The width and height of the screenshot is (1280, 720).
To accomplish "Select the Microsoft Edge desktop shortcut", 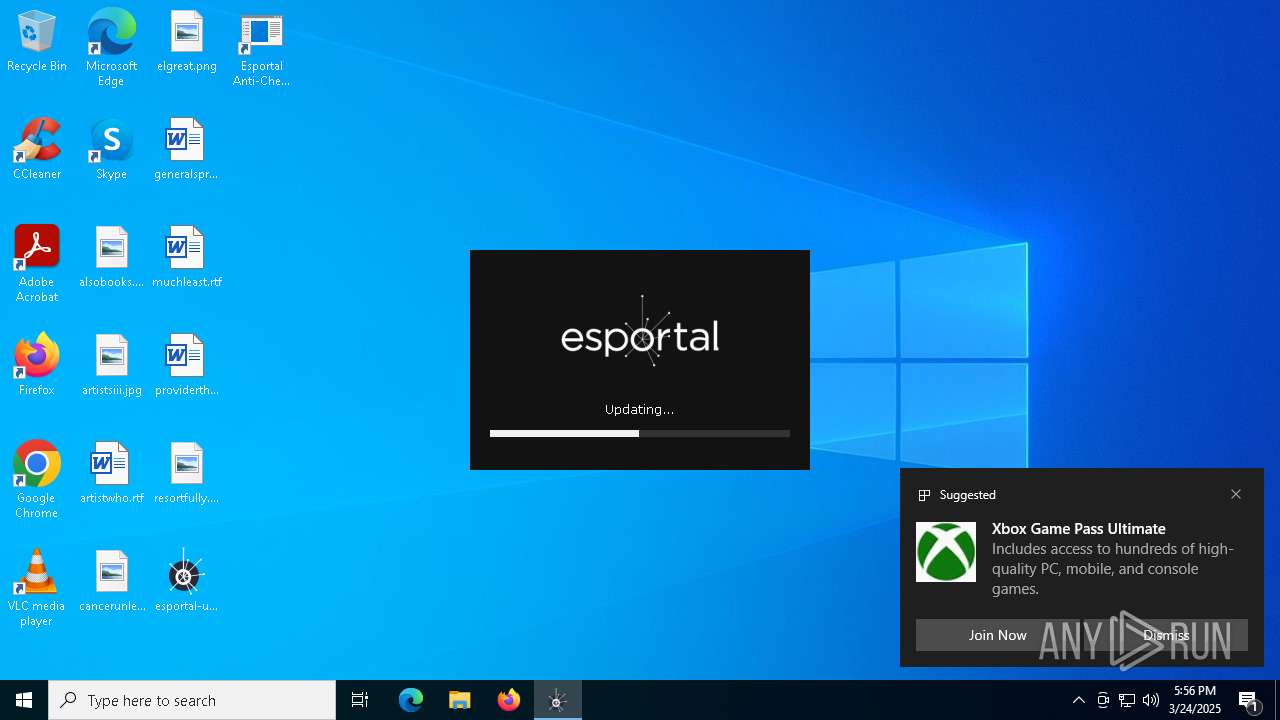I will [111, 48].
